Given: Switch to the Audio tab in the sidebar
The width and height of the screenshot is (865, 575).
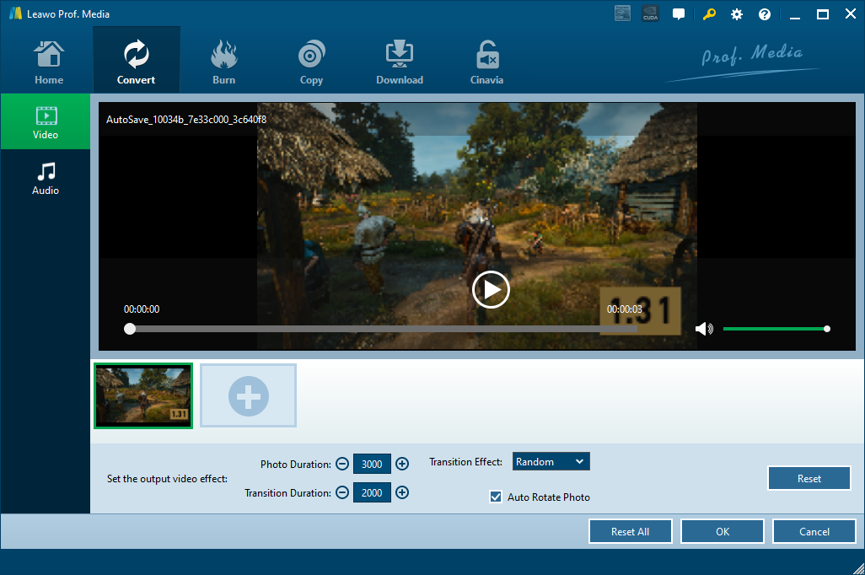Looking at the screenshot, I should (x=45, y=178).
